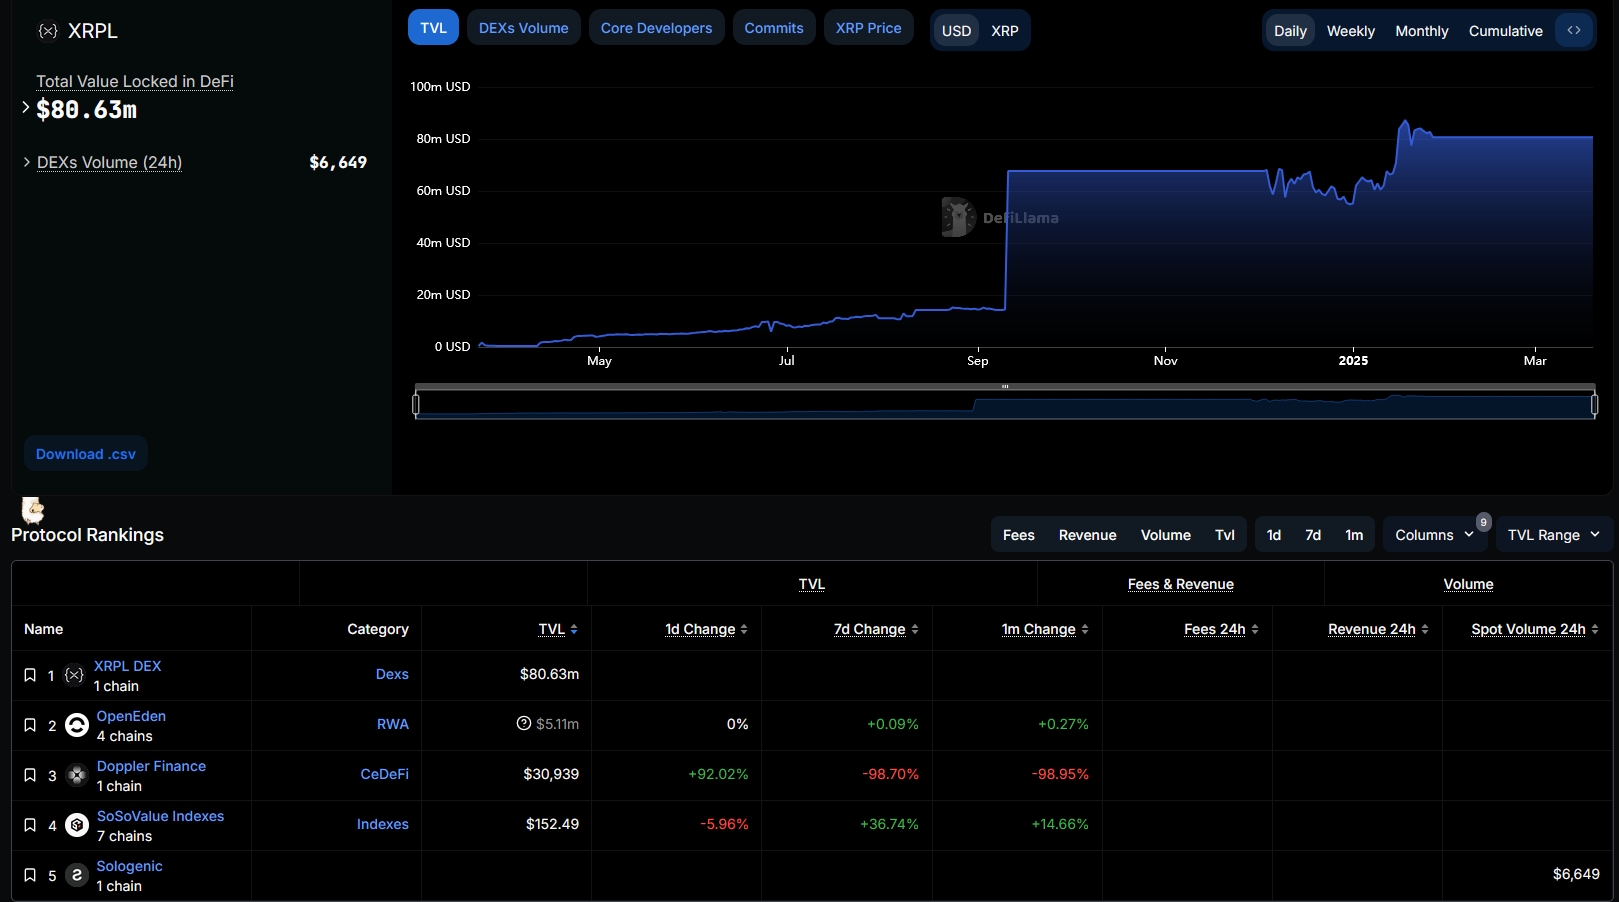Show the Tvl column group
This screenshot has height=902, width=1619.
(1225, 535)
